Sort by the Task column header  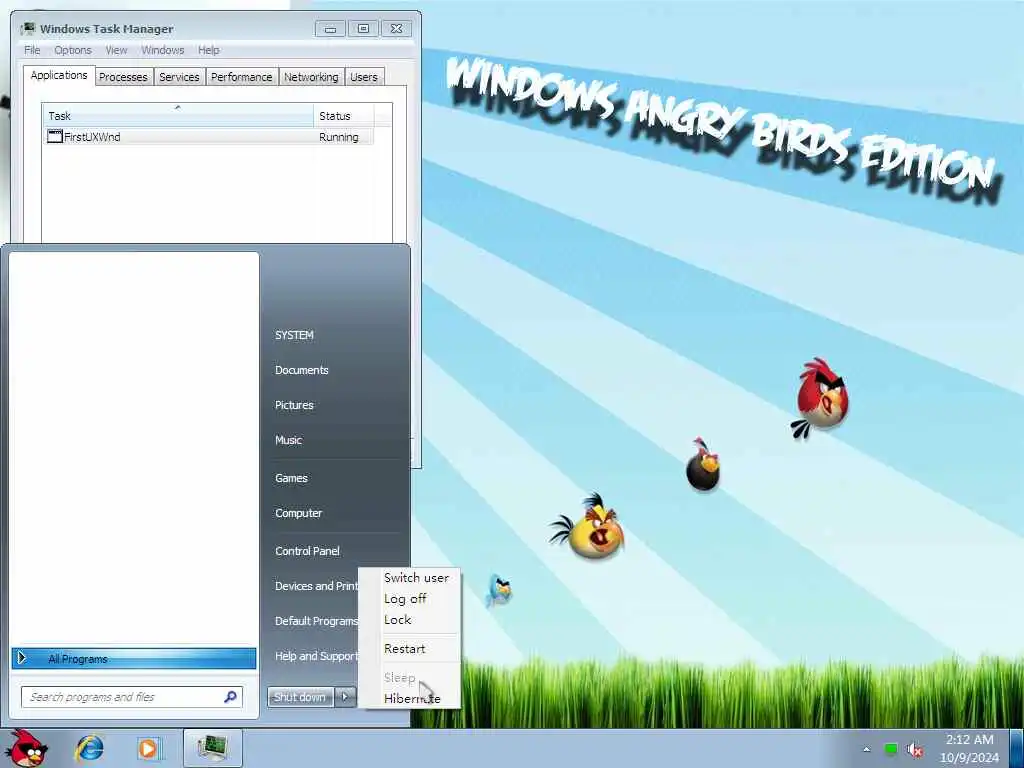(178, 116)
